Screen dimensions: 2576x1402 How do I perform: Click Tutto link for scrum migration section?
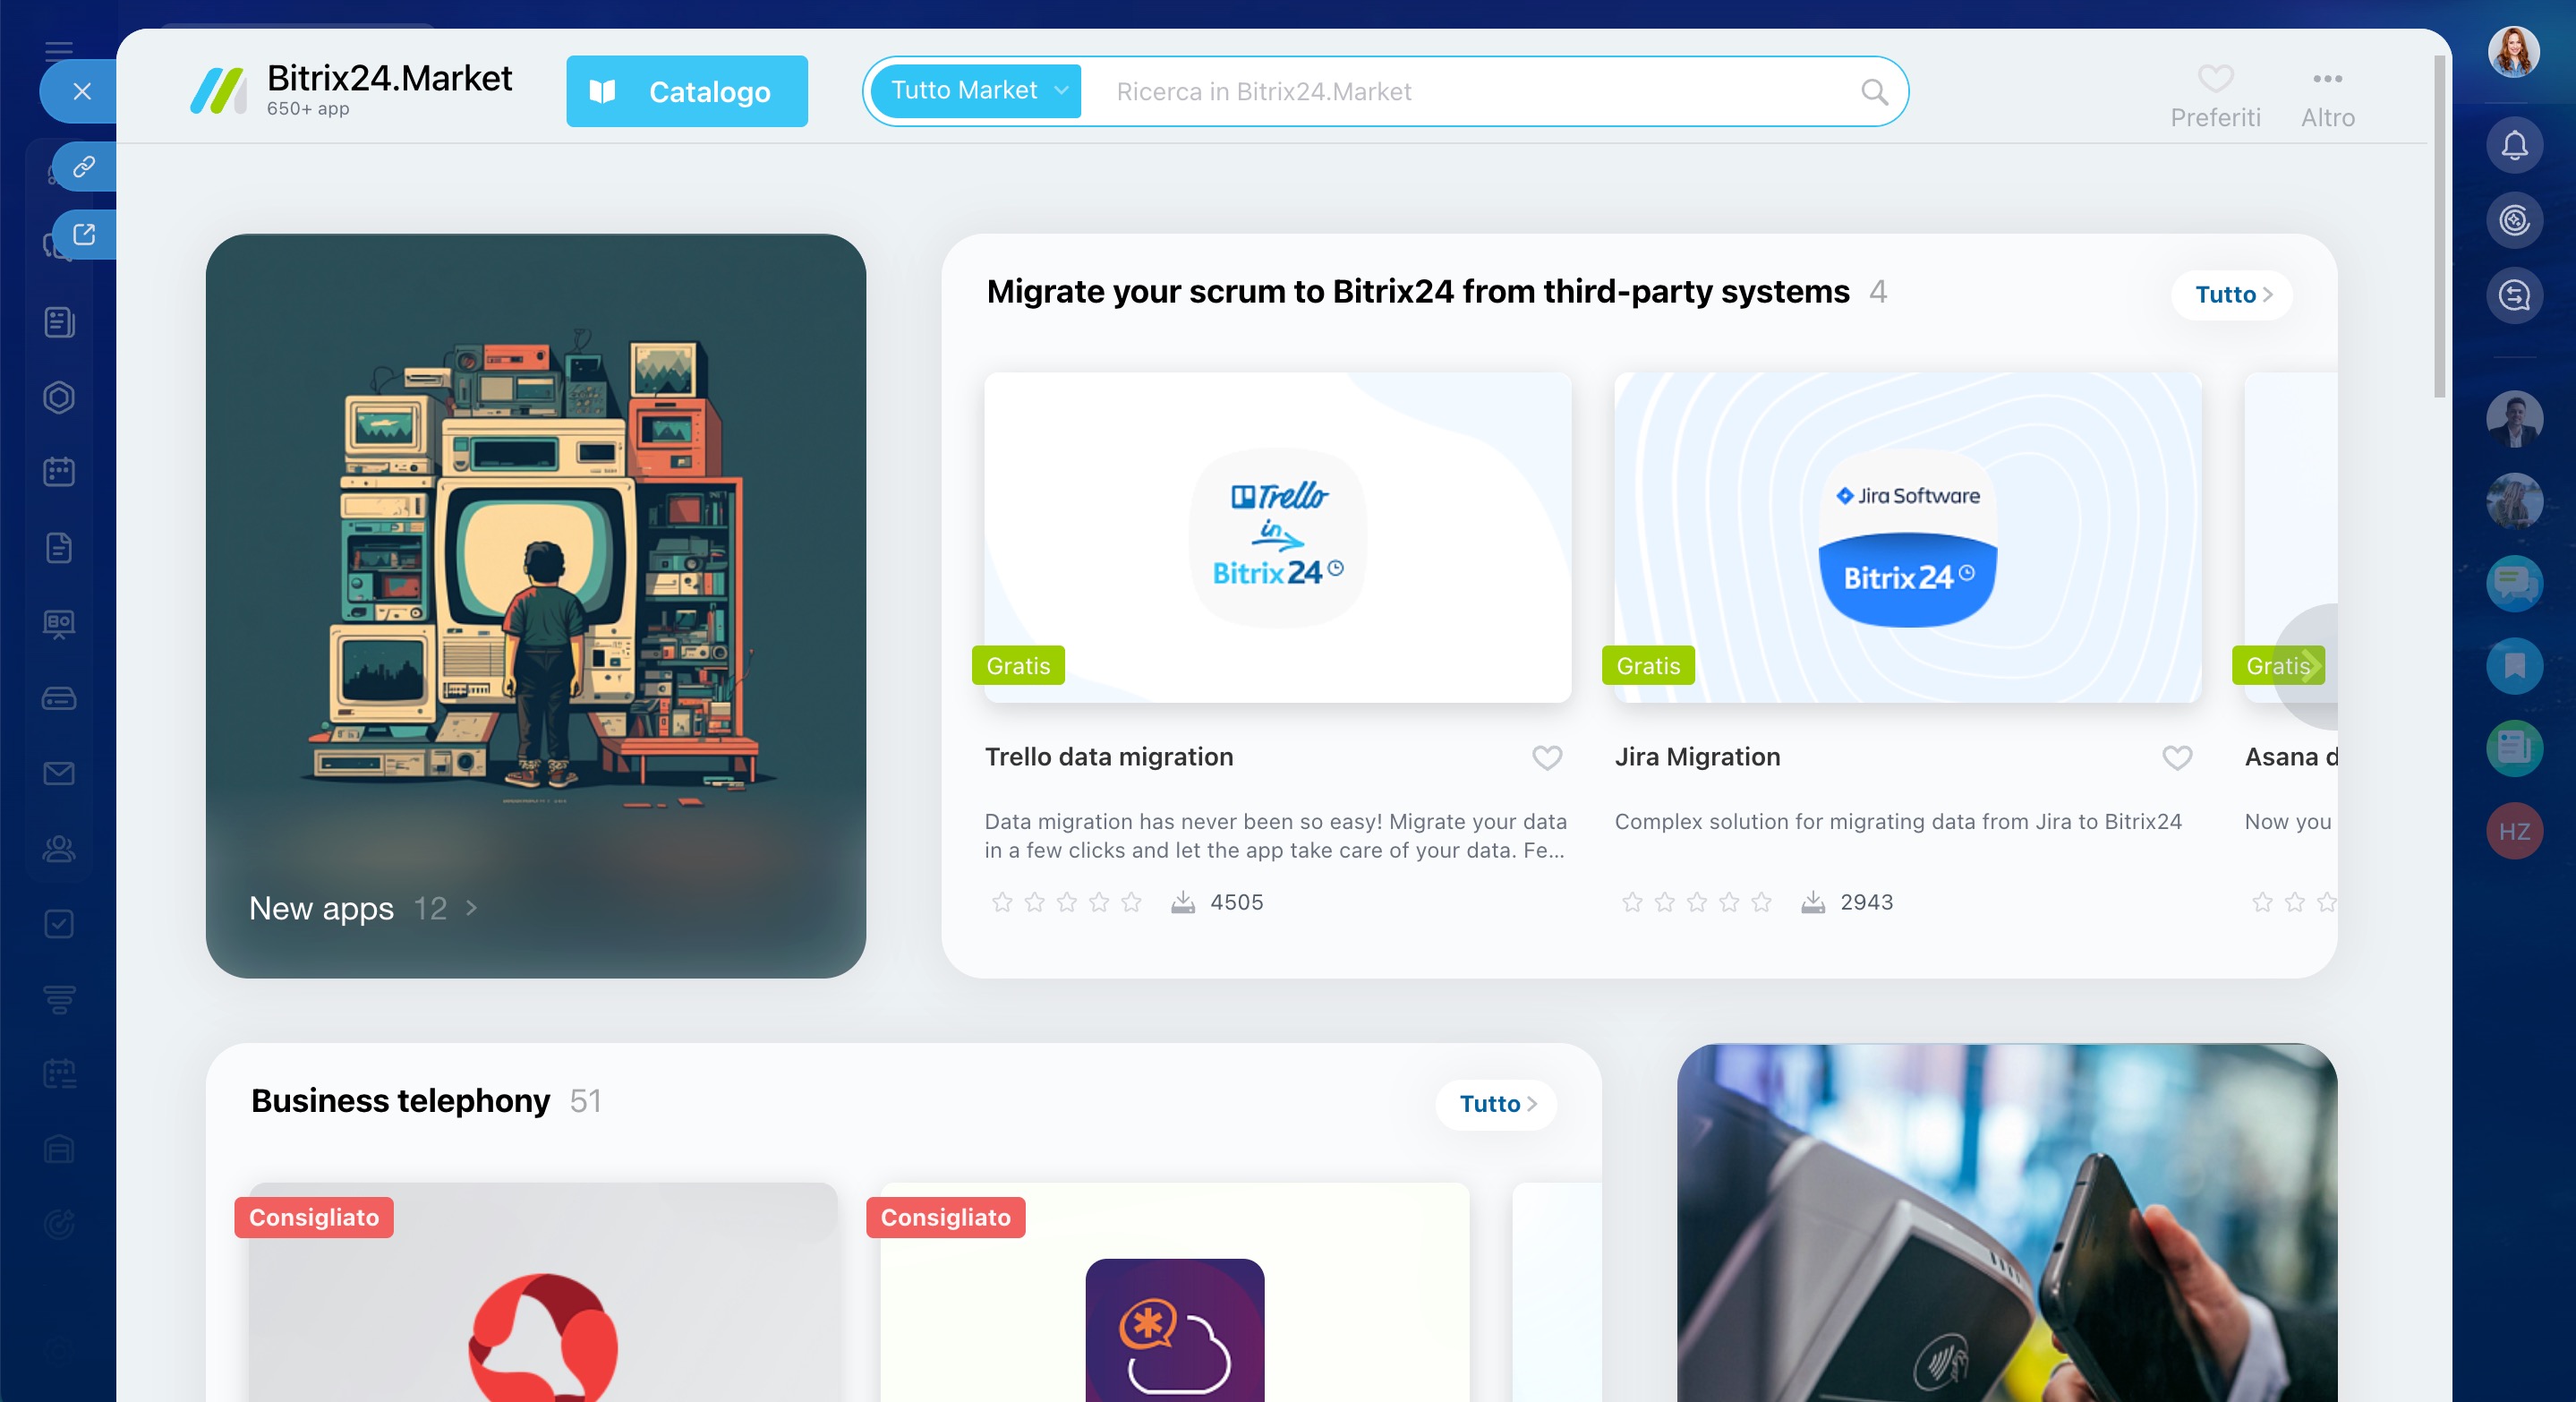click(x=2232, y=295)
